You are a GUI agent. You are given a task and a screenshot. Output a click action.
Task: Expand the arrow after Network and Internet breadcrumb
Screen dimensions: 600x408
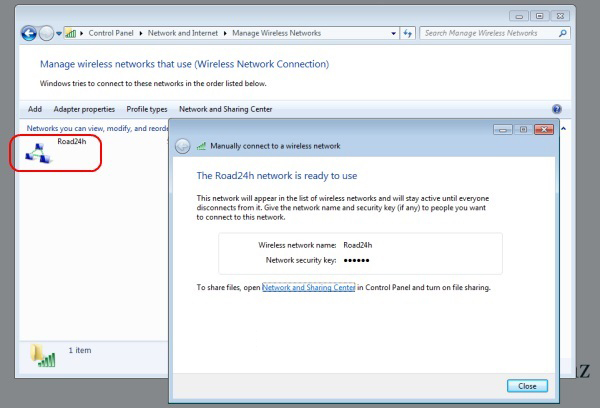(x=225, y=34)
